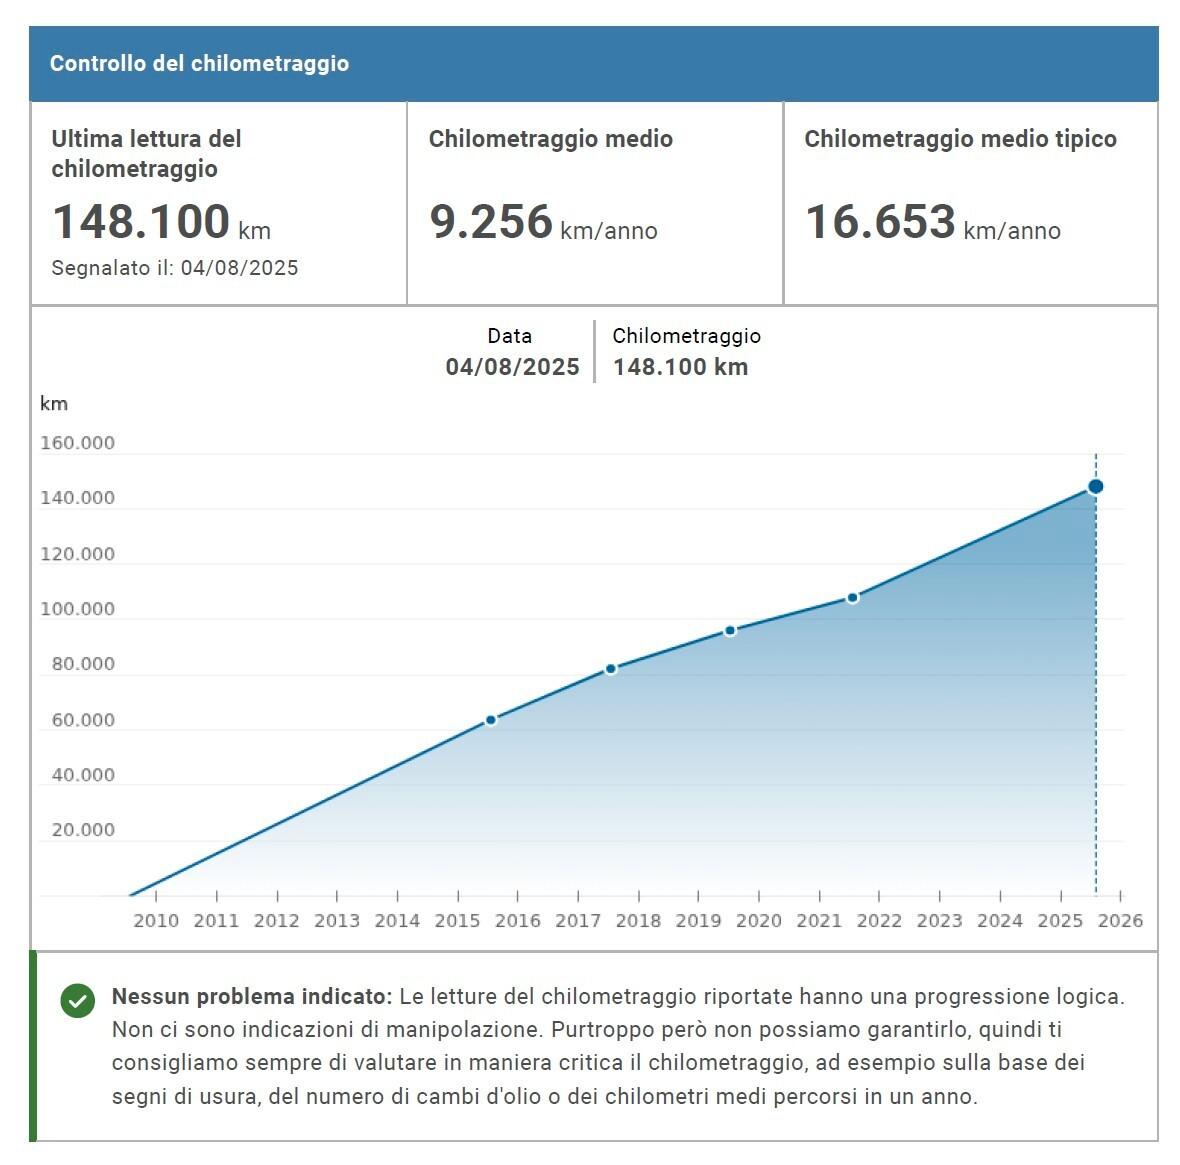Click the tooltip mileage '148.100 km' above chart
Screen dimensions: 1180x1165
click(x=680, y=367)
